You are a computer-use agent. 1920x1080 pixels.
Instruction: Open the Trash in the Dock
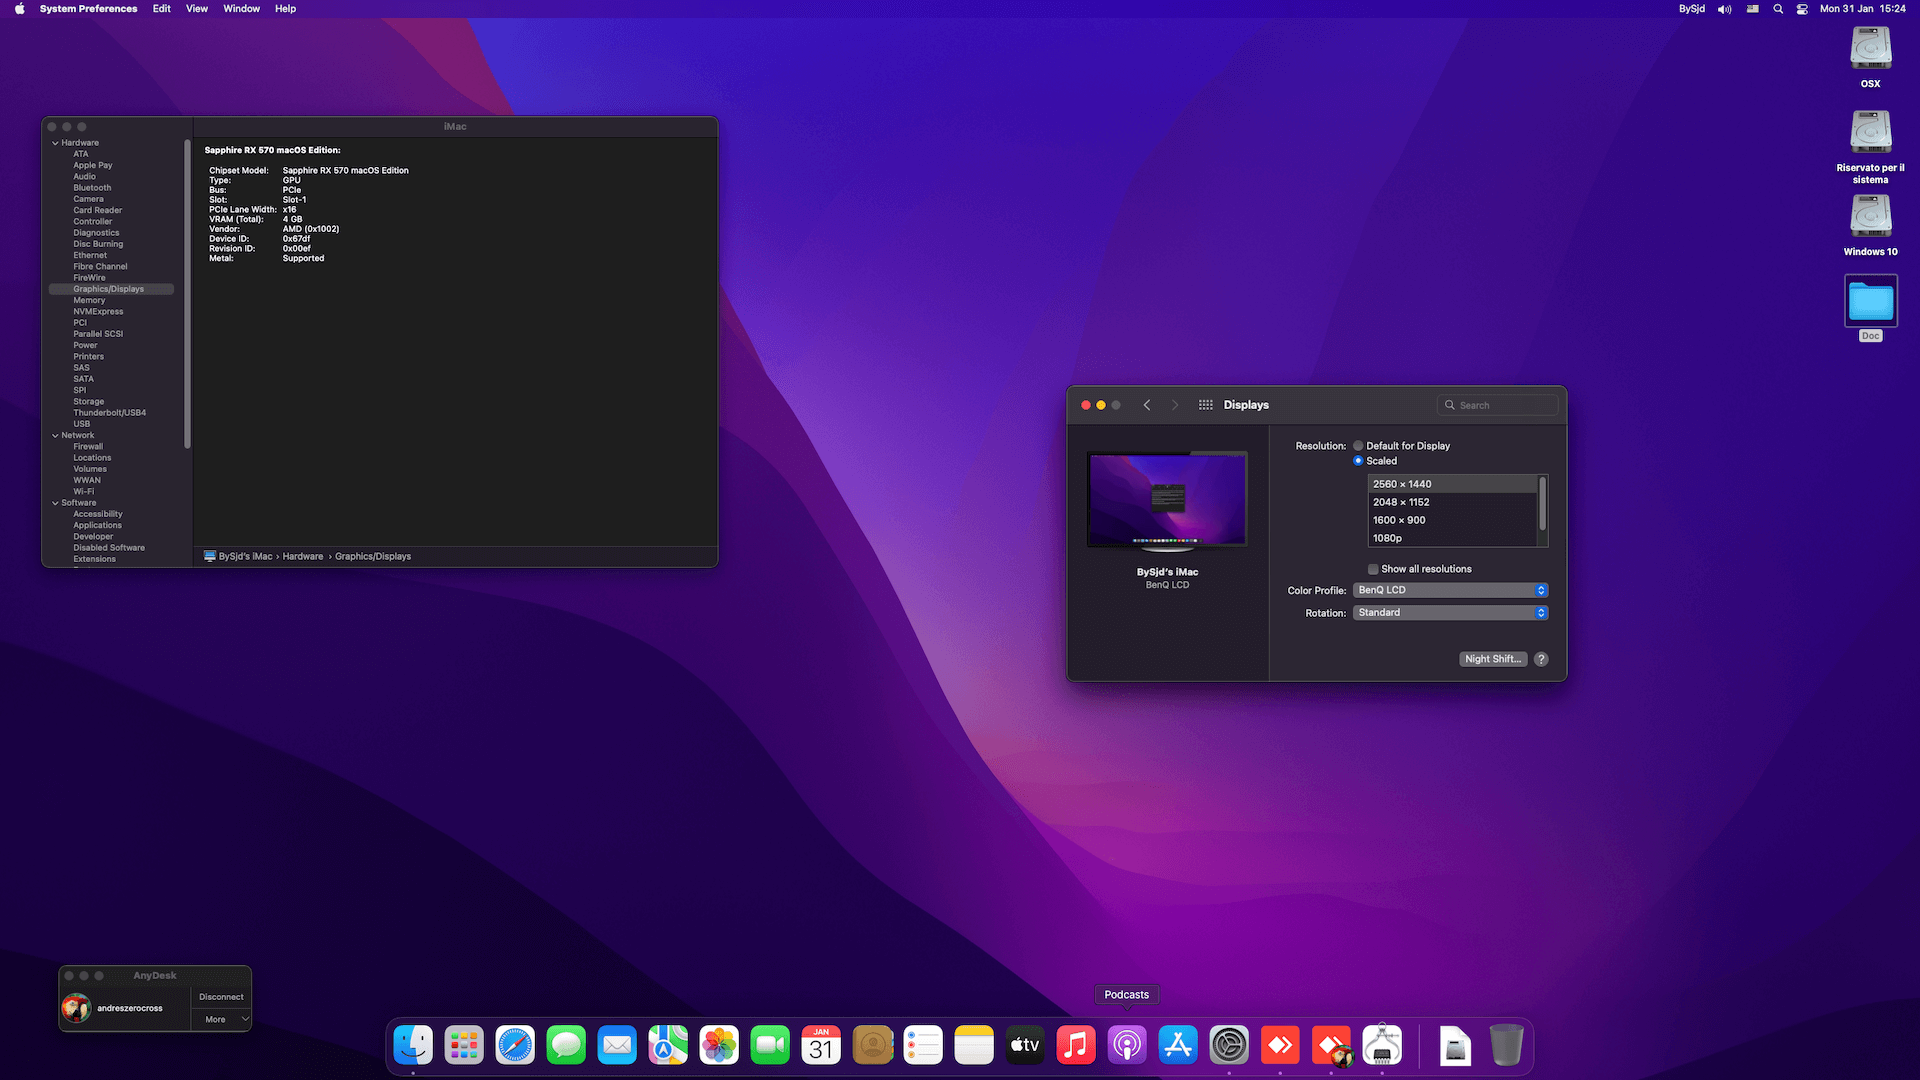click(x=1506, y=1046)
